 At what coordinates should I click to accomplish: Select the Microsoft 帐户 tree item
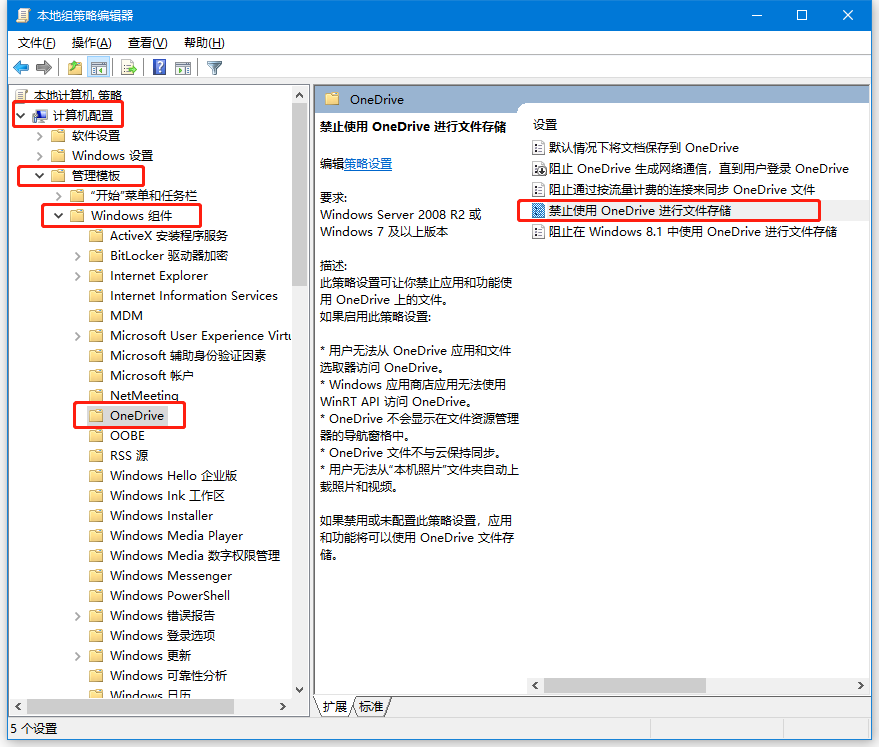(151, 375)
